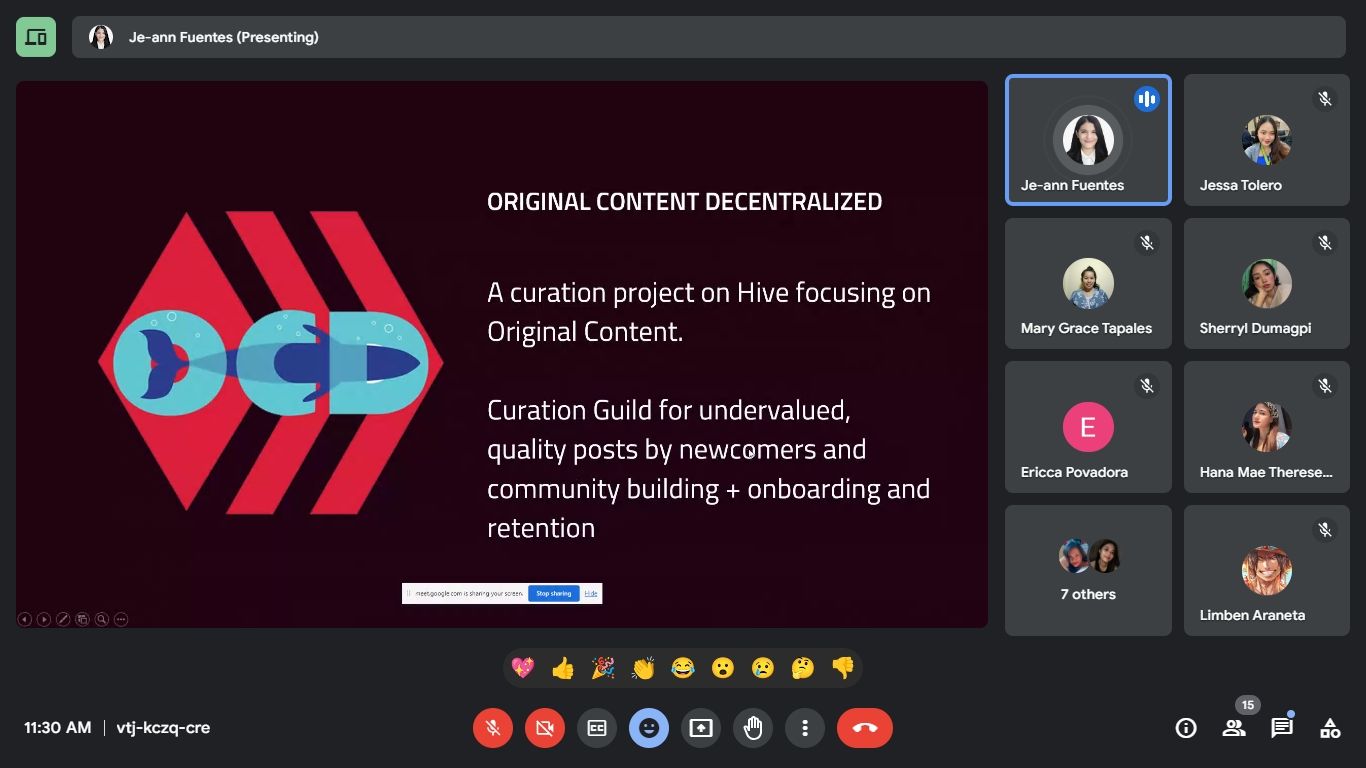Advance to next slide in slideshow
The height and width of the screenshot is (768, 1366).
(x=44, y=619)
